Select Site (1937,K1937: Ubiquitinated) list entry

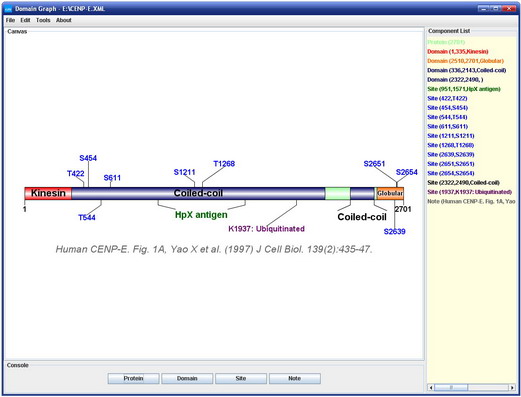[x=469, y=192]
